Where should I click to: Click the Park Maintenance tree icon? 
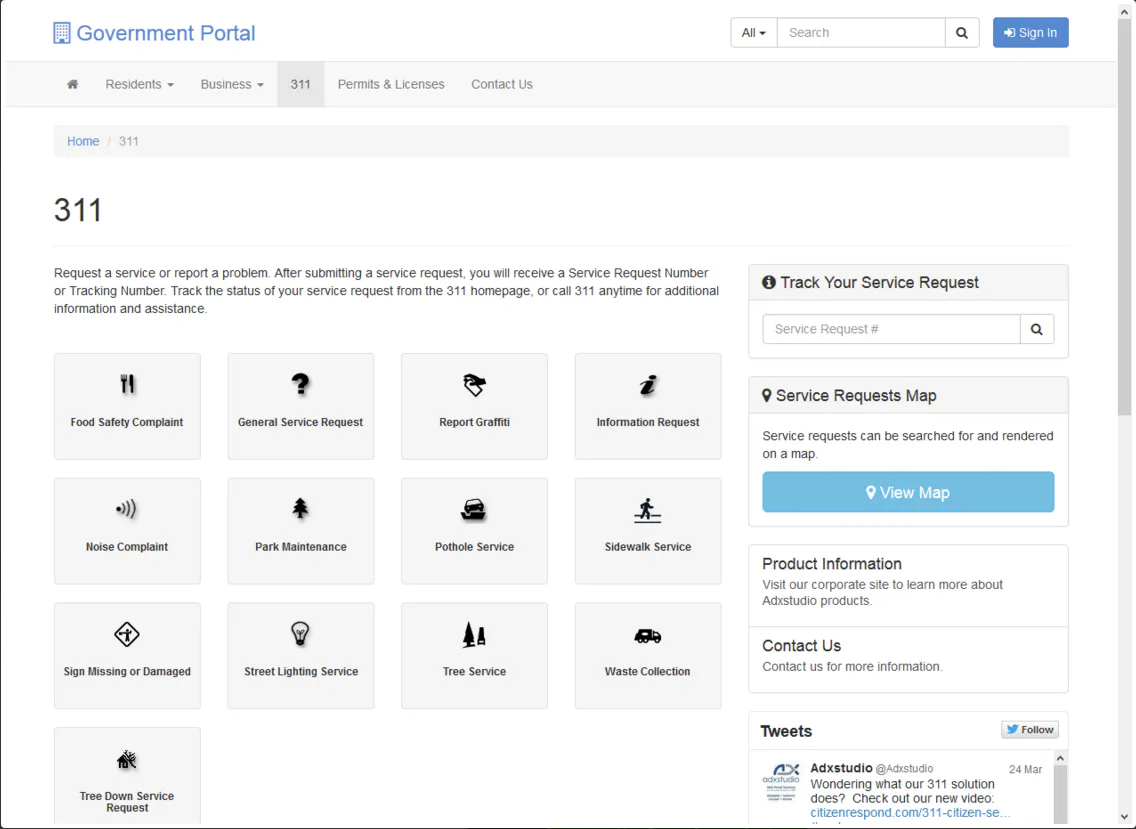click(x=301, y=509)
